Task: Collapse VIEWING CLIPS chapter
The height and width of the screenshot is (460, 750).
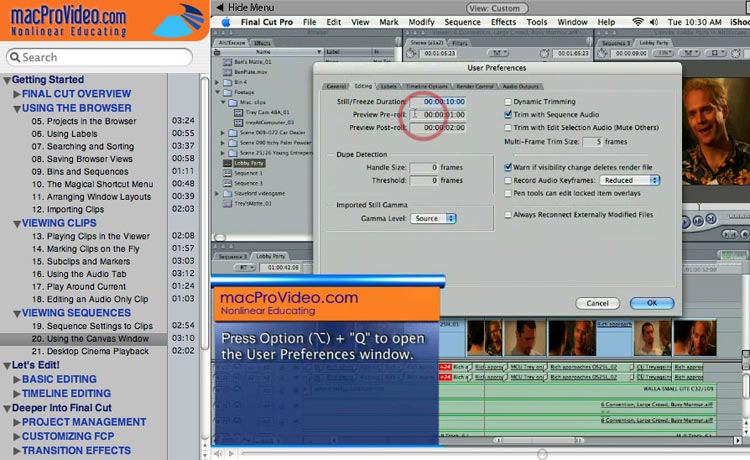Action: (17, 224)
